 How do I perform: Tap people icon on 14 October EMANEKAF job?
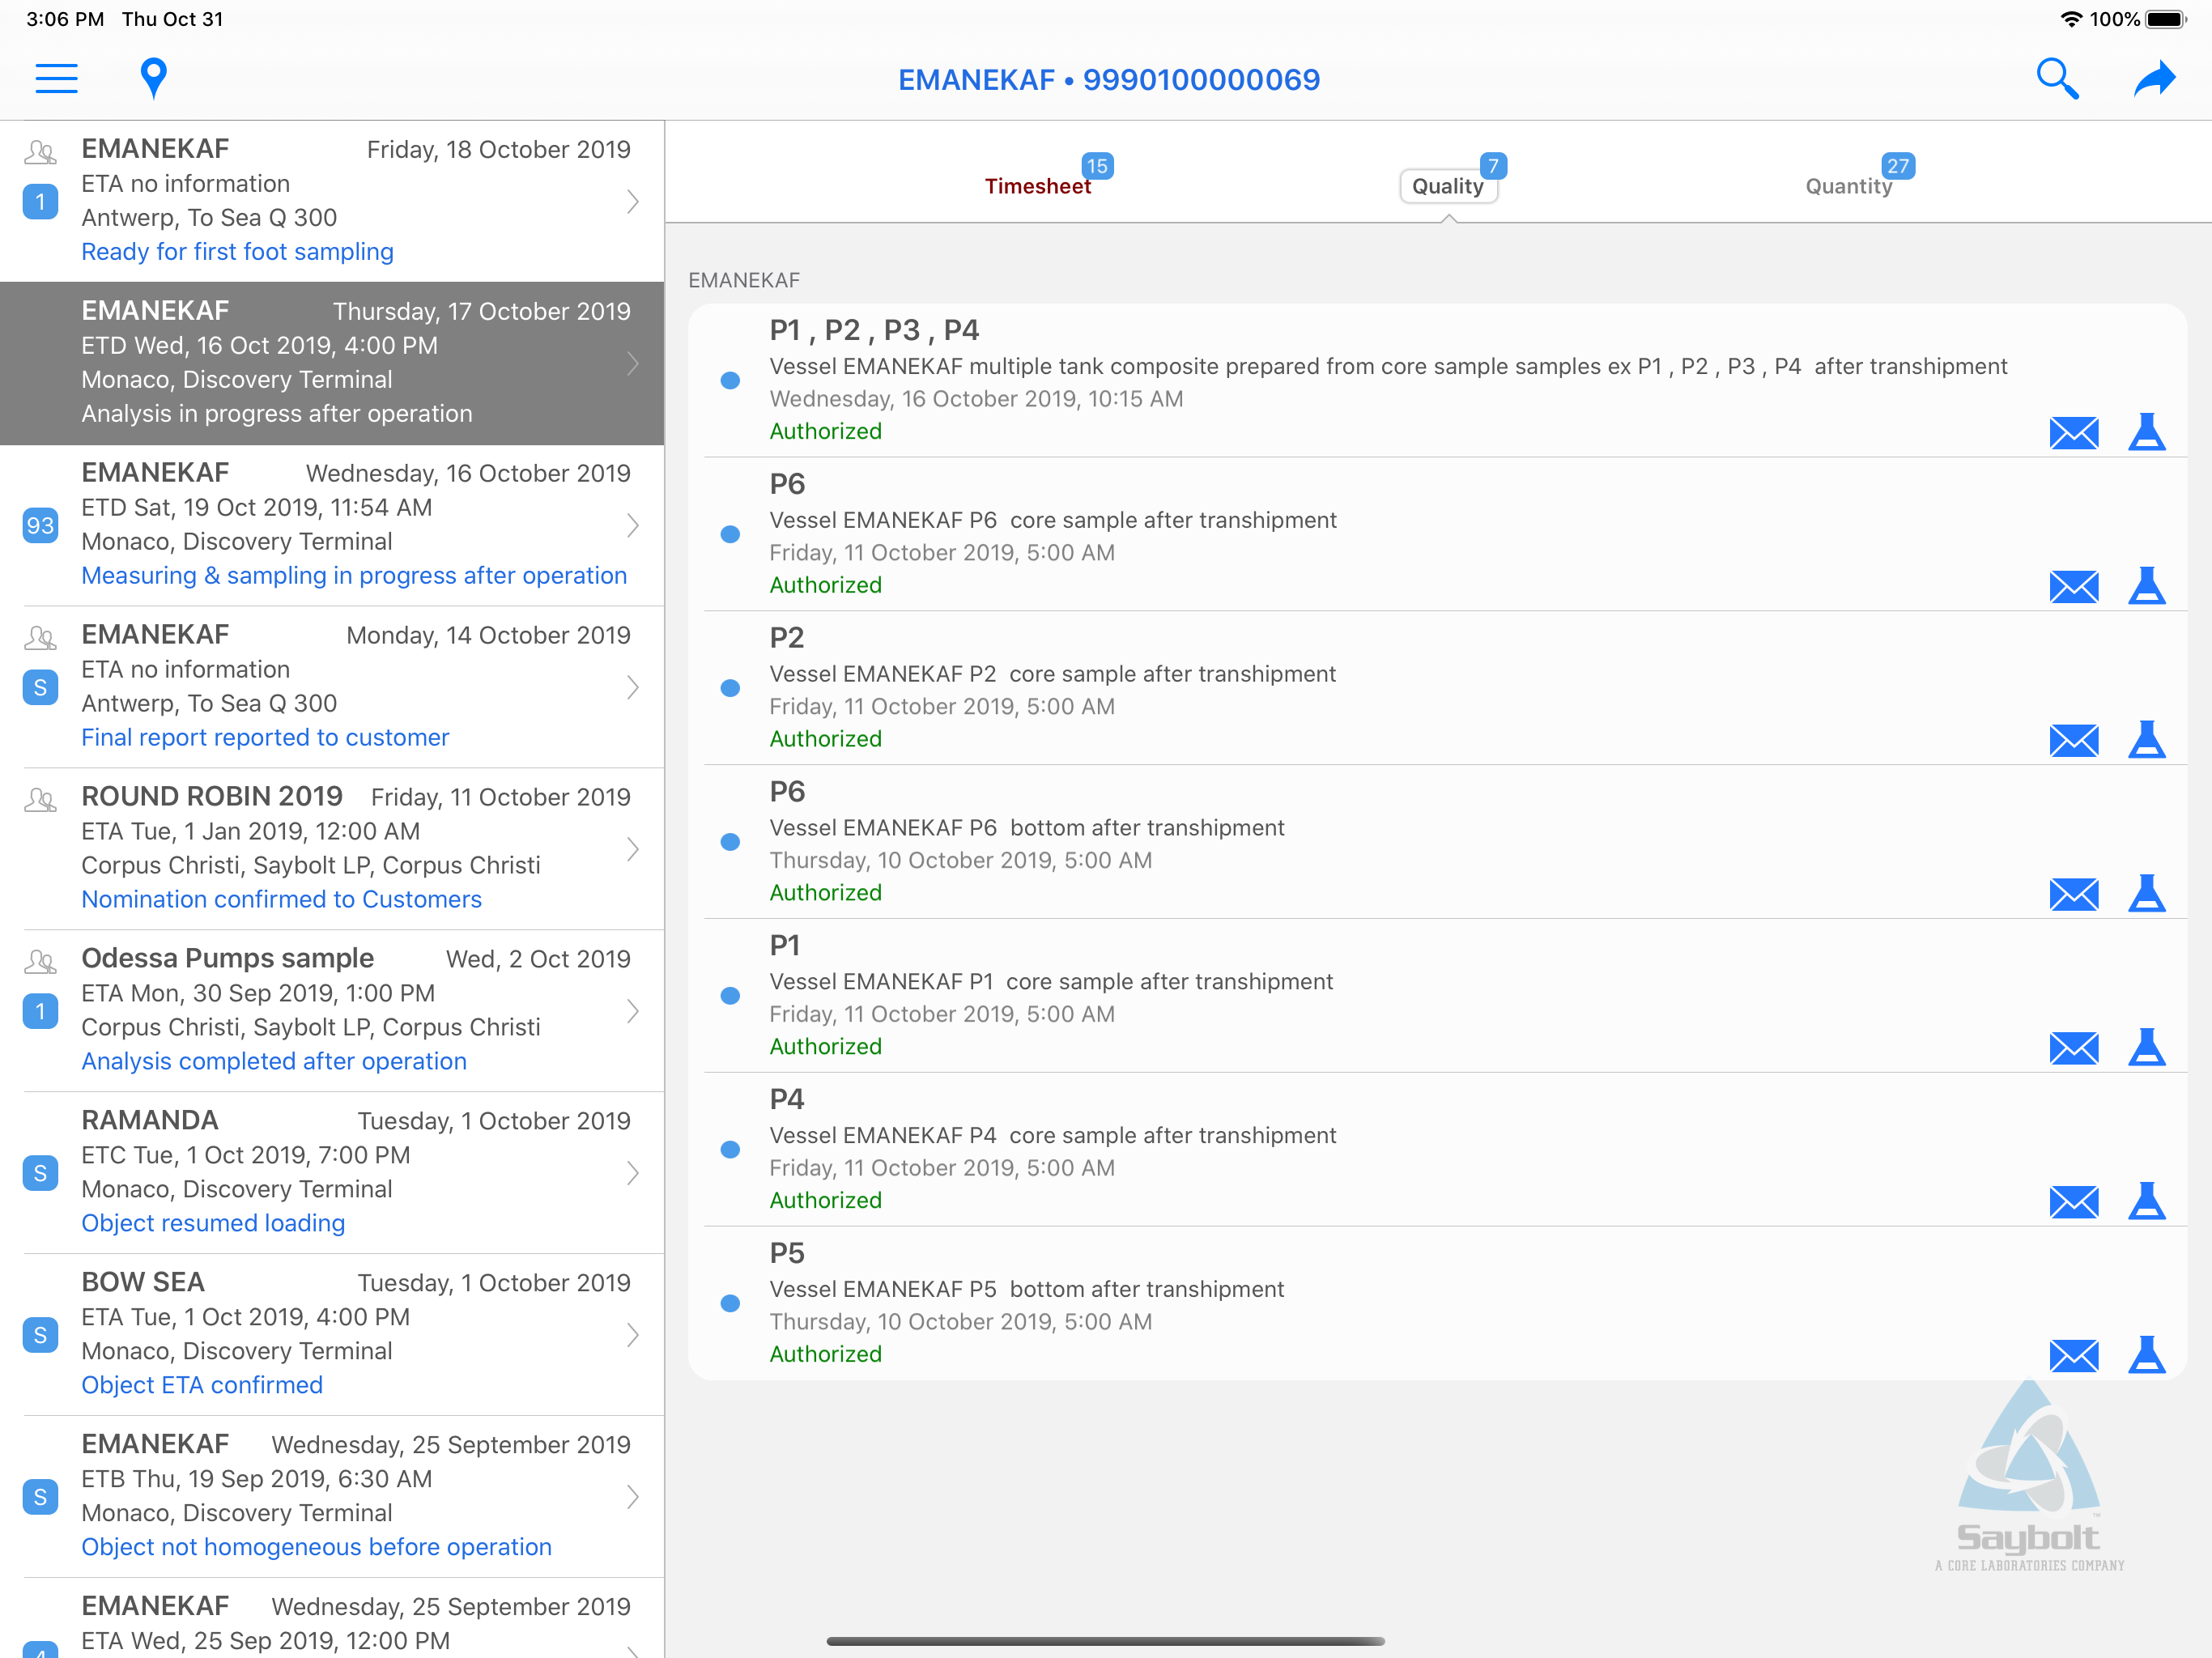(x=40, y=638)
